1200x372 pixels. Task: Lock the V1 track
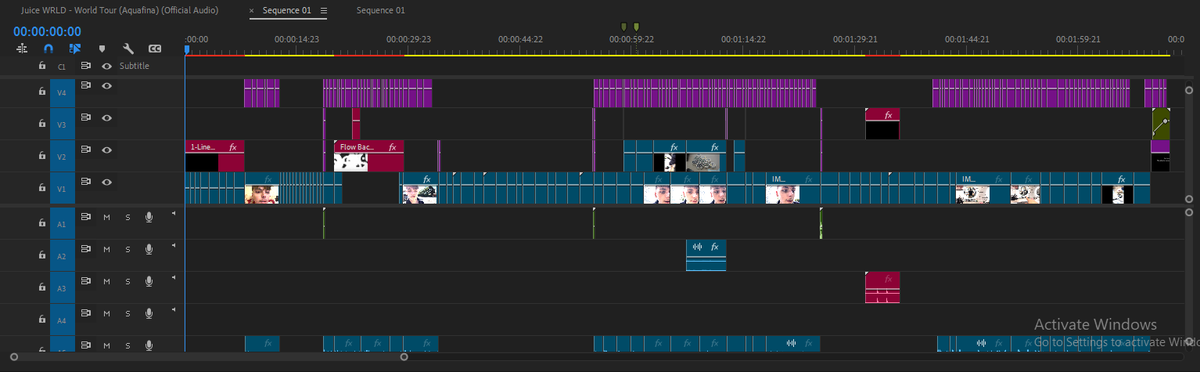pyautogui.click(x=41, y=187)
